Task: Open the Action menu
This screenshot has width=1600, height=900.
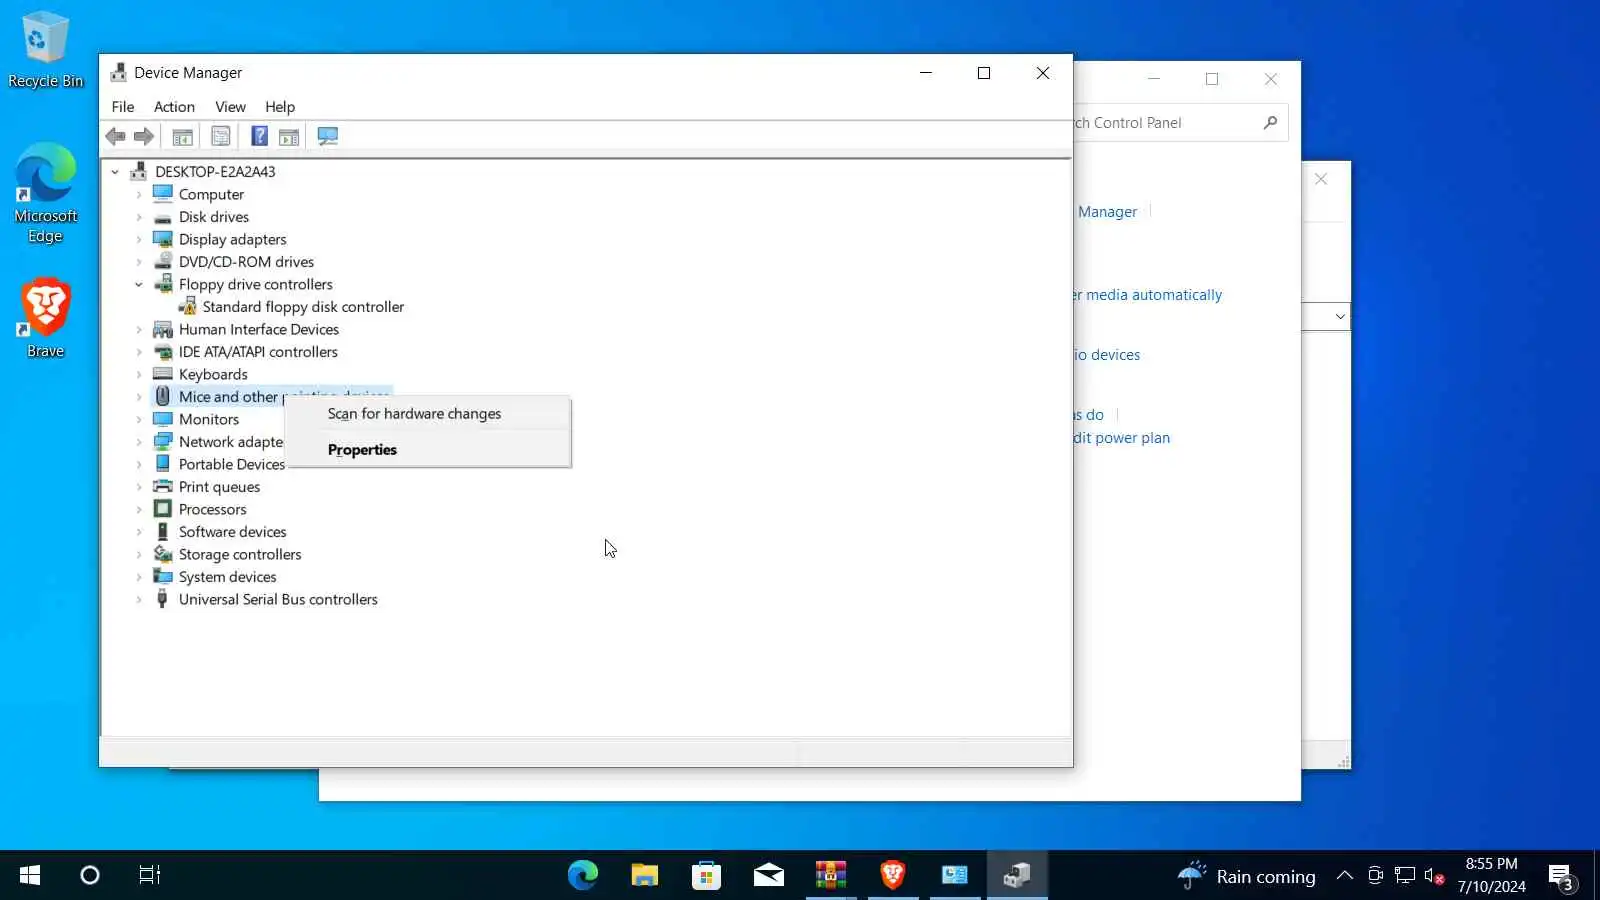Action: [x=174, y=107]
